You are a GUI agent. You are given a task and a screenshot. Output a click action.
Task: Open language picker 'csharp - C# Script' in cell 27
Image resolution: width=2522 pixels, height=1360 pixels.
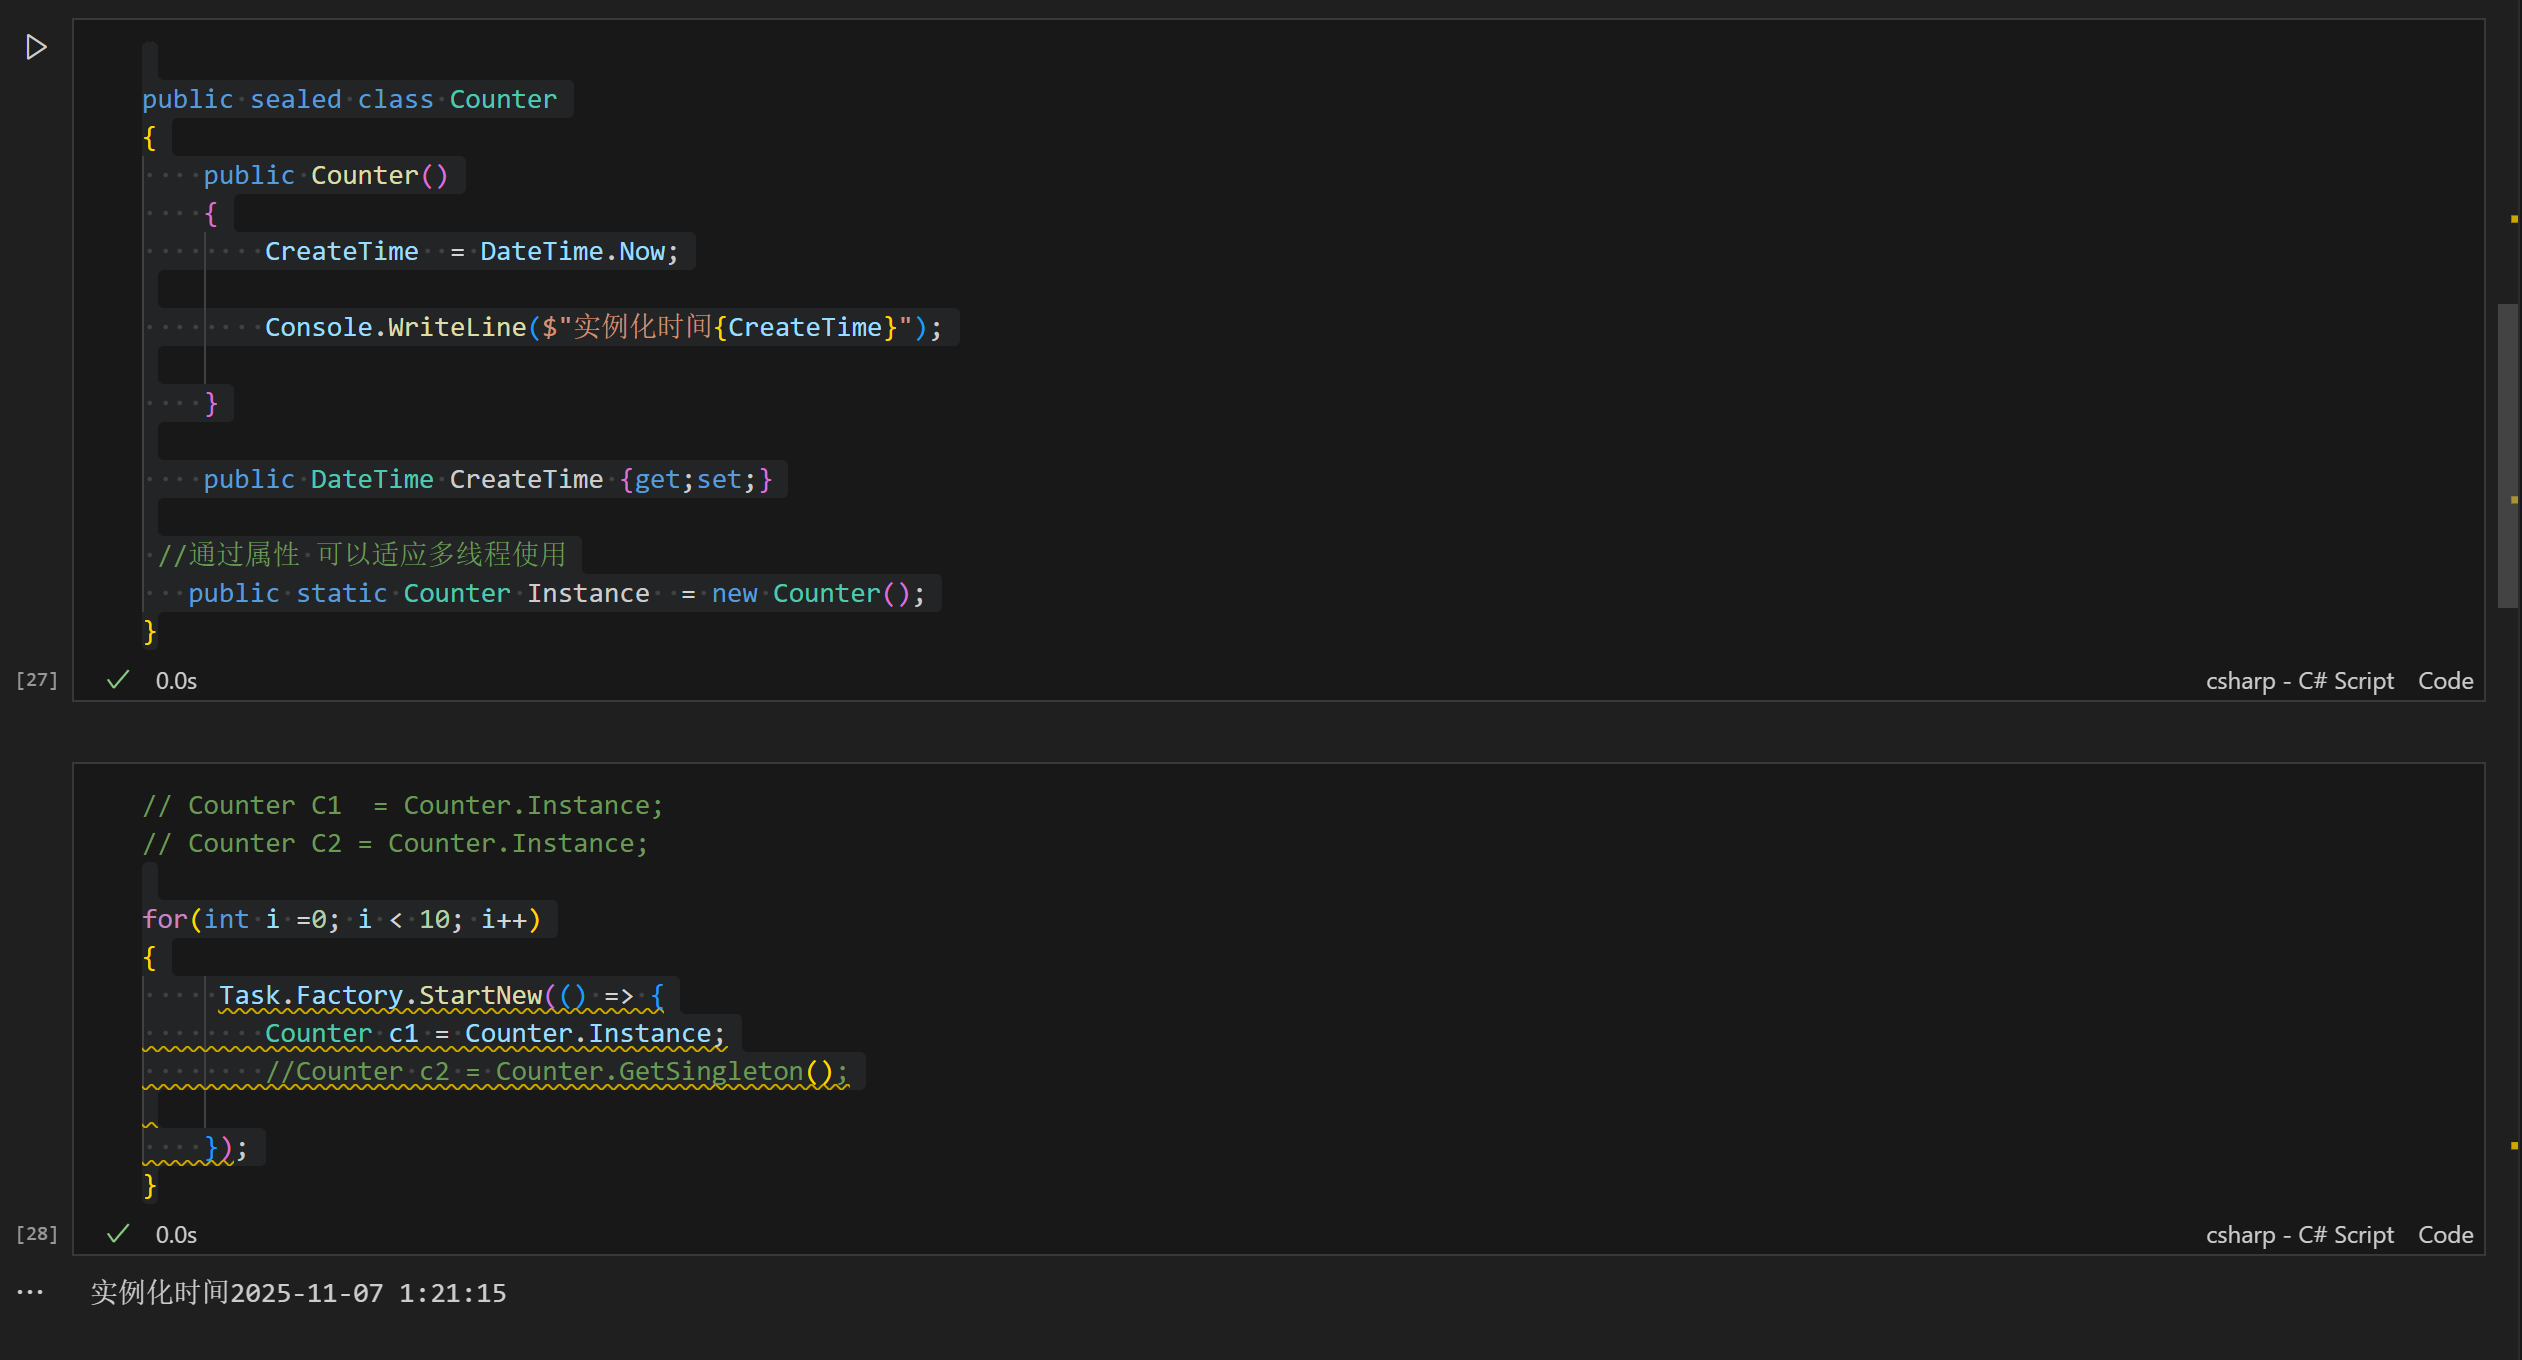click(x=2299, y=681)
